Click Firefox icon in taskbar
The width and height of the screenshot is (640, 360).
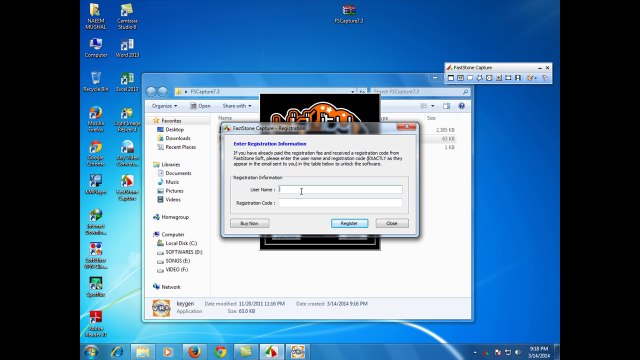point(194,351)
